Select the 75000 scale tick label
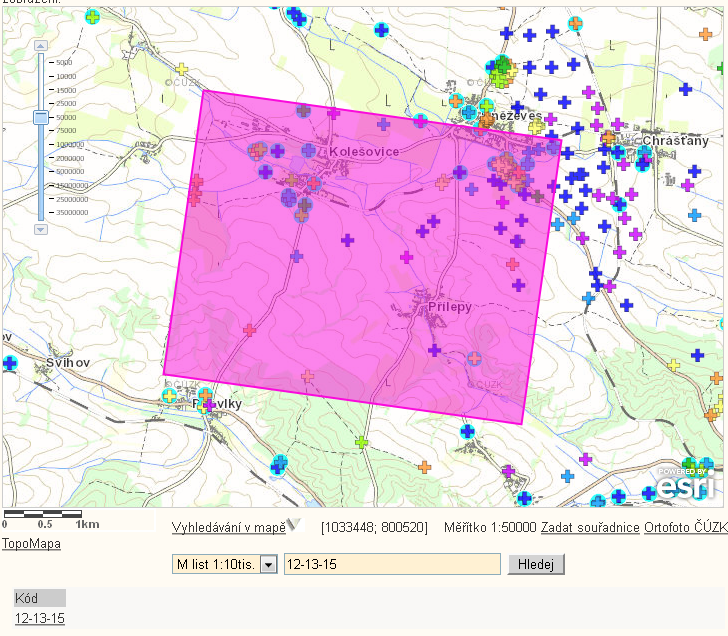This screenshot has width=728, height=636. tap(66, 130)
